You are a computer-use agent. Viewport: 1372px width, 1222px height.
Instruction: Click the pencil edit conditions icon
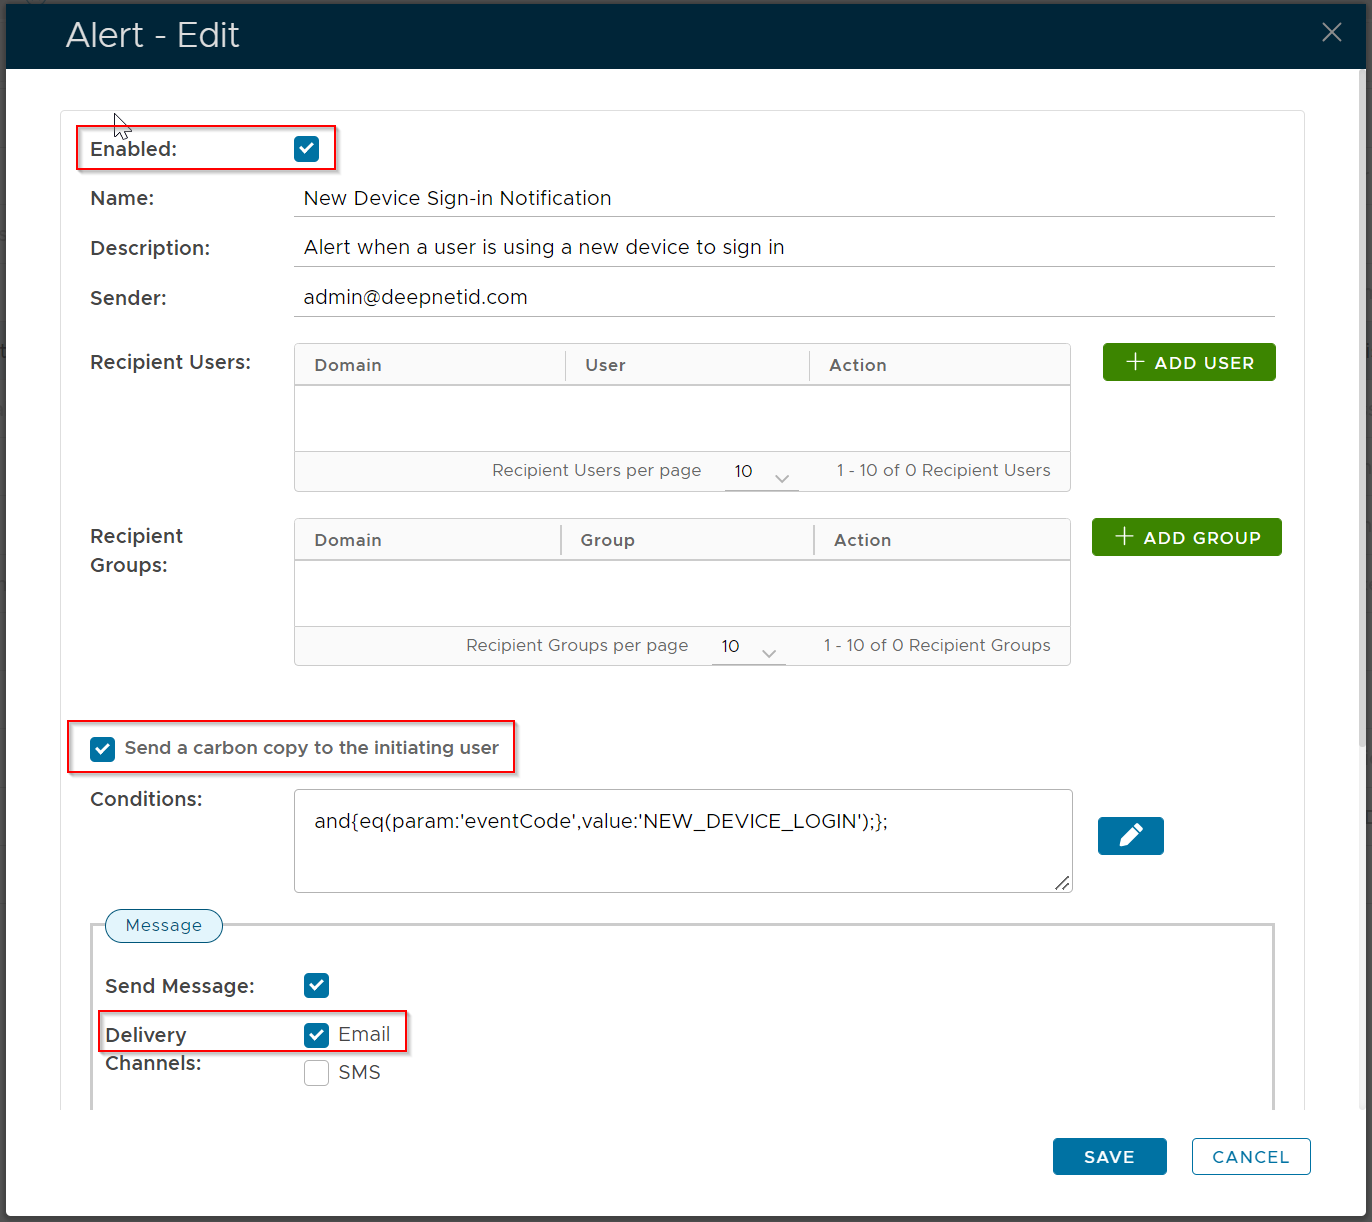(1130, 836)
